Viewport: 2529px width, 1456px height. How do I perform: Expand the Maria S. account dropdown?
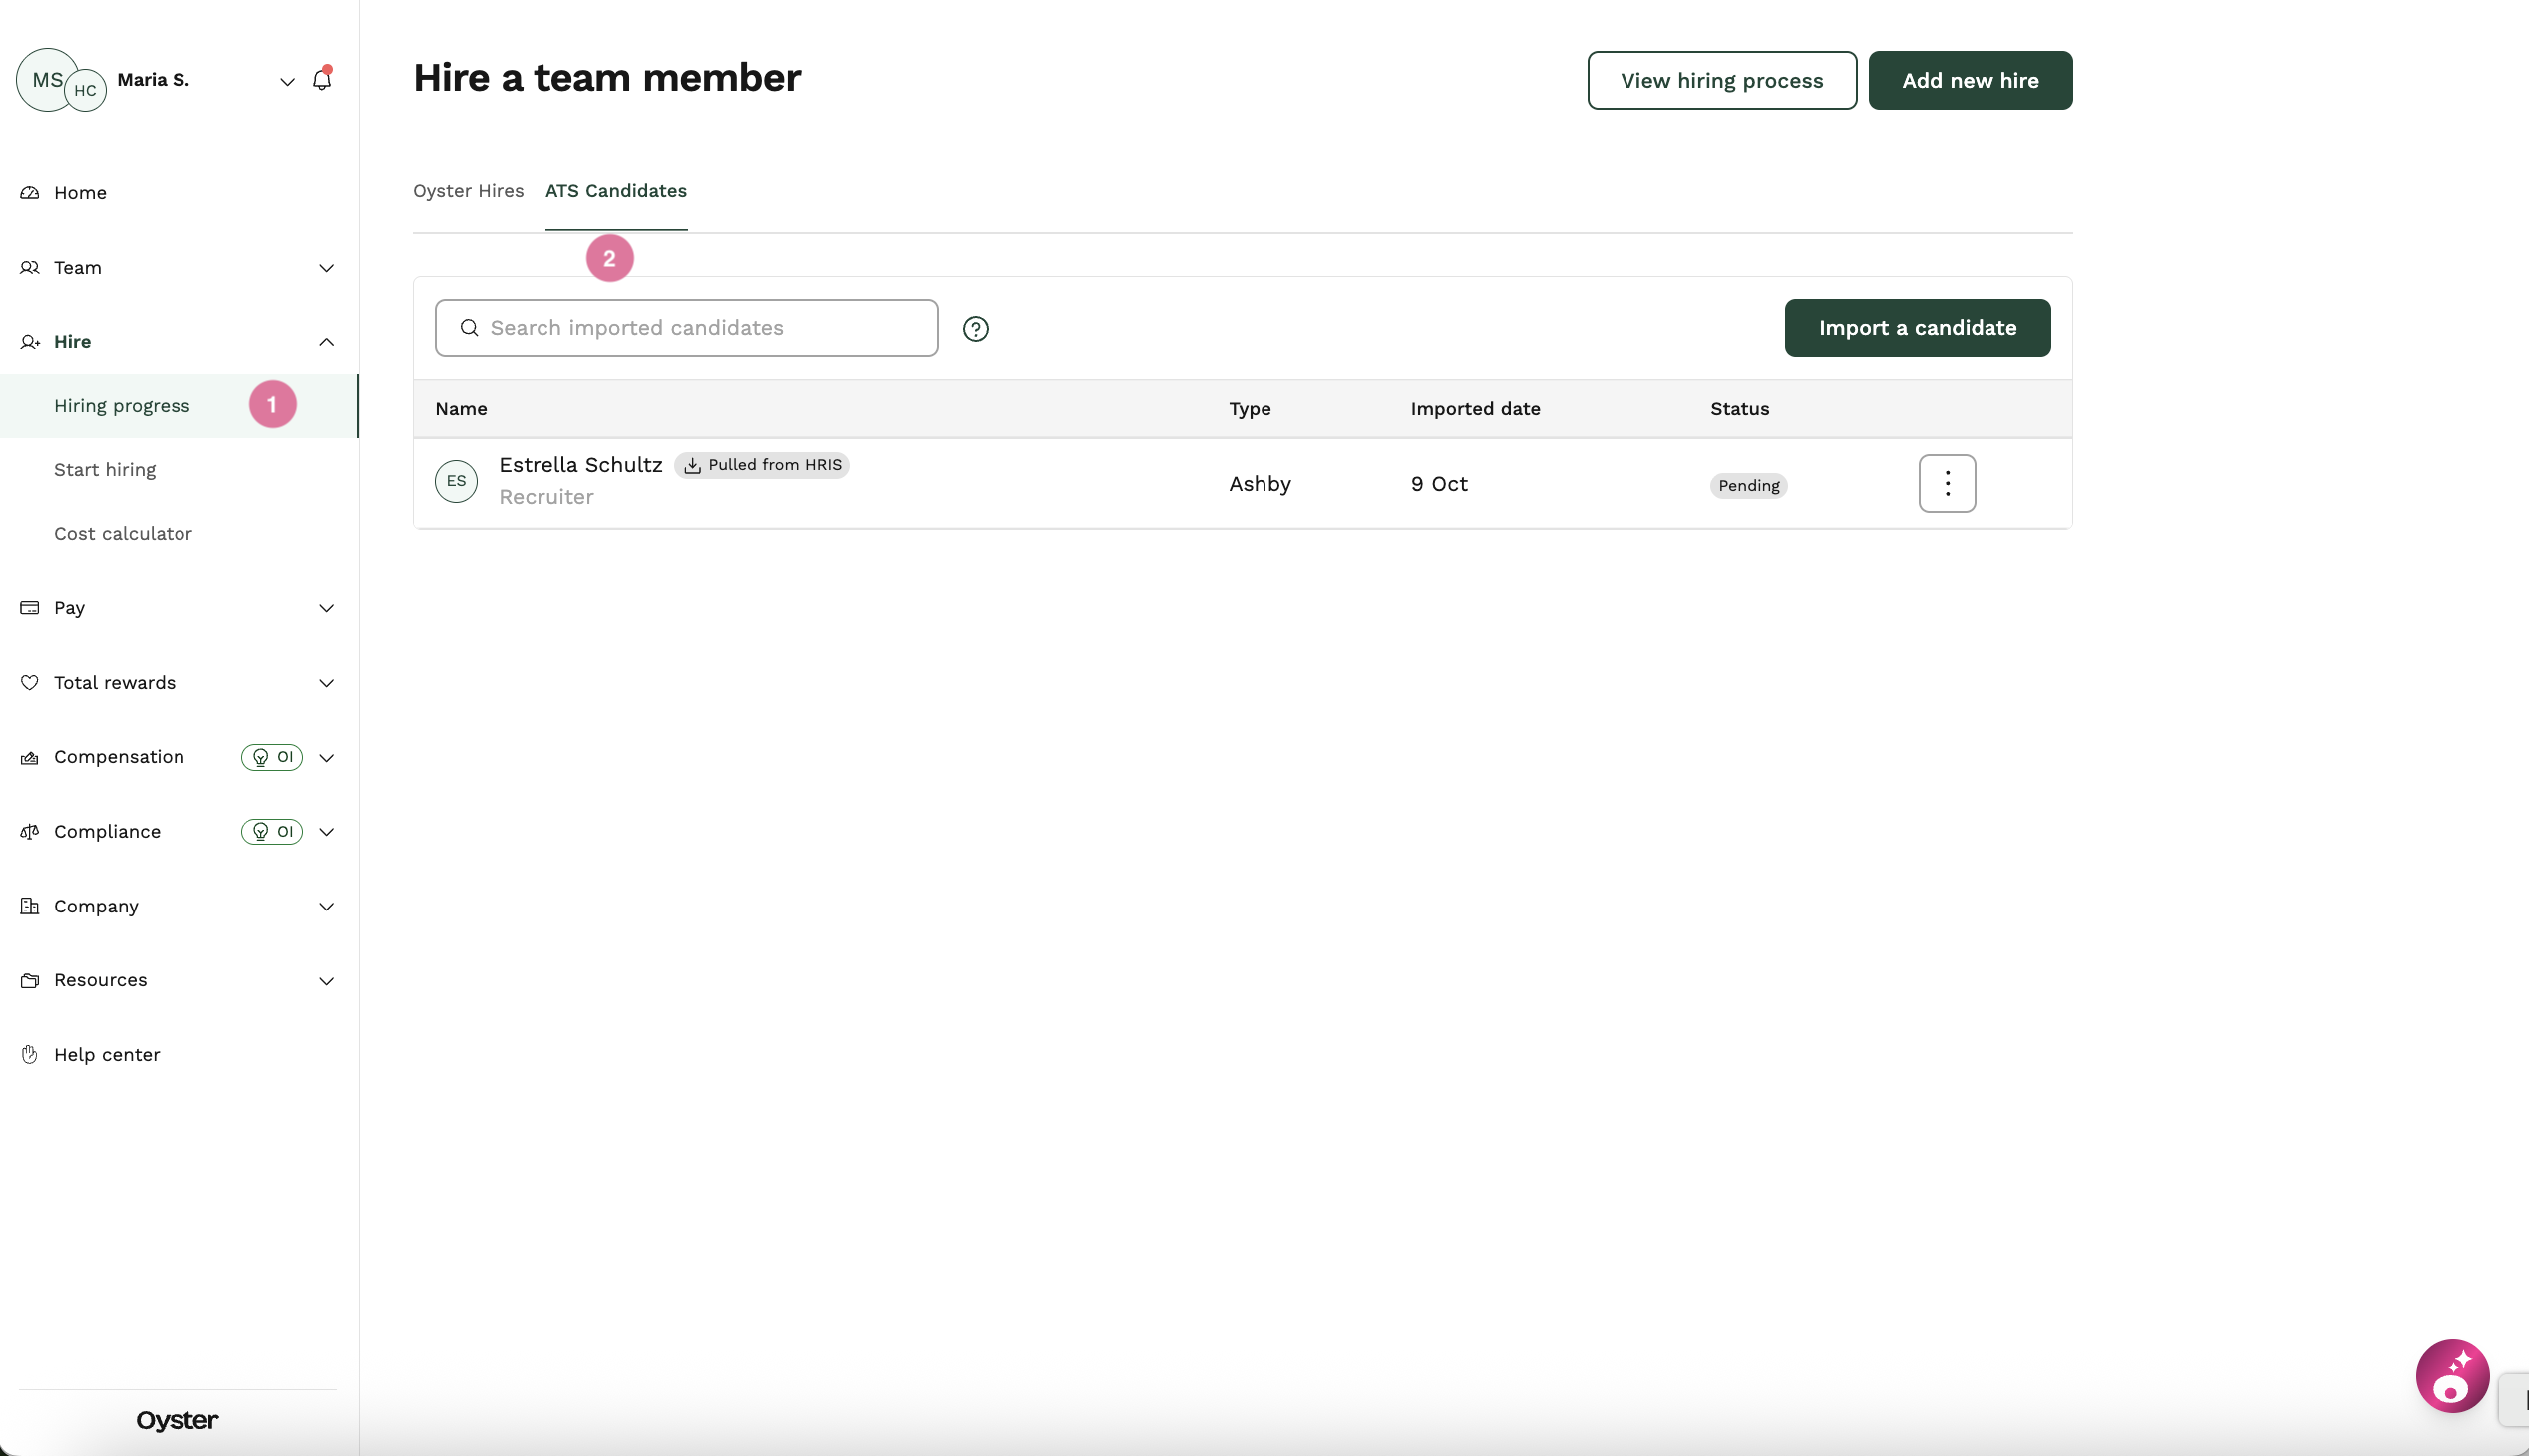(x=287, y=81)
